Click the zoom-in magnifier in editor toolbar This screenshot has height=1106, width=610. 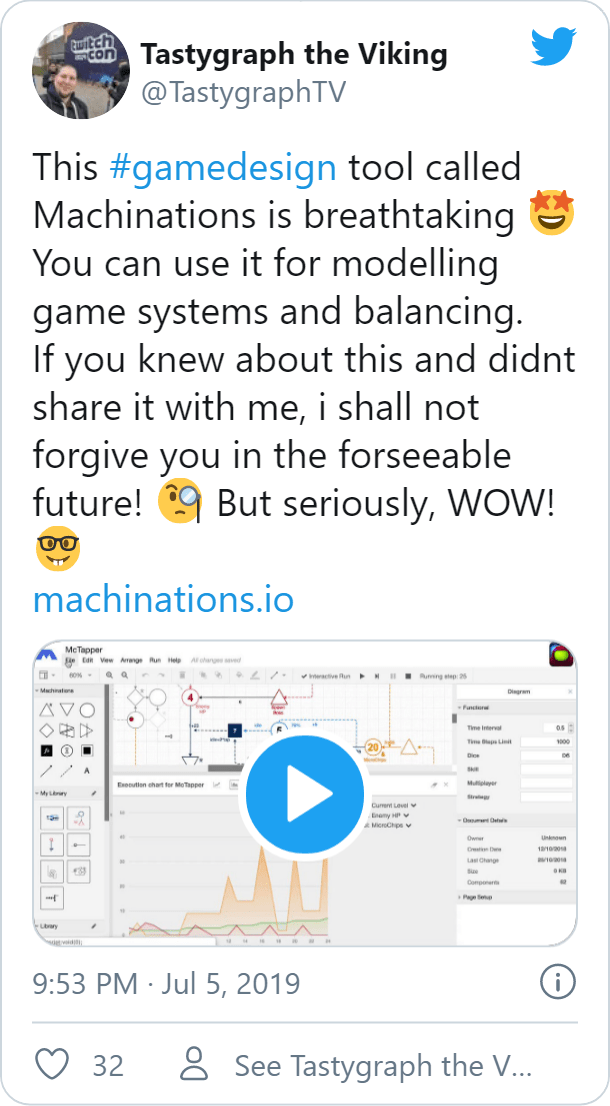108,676
